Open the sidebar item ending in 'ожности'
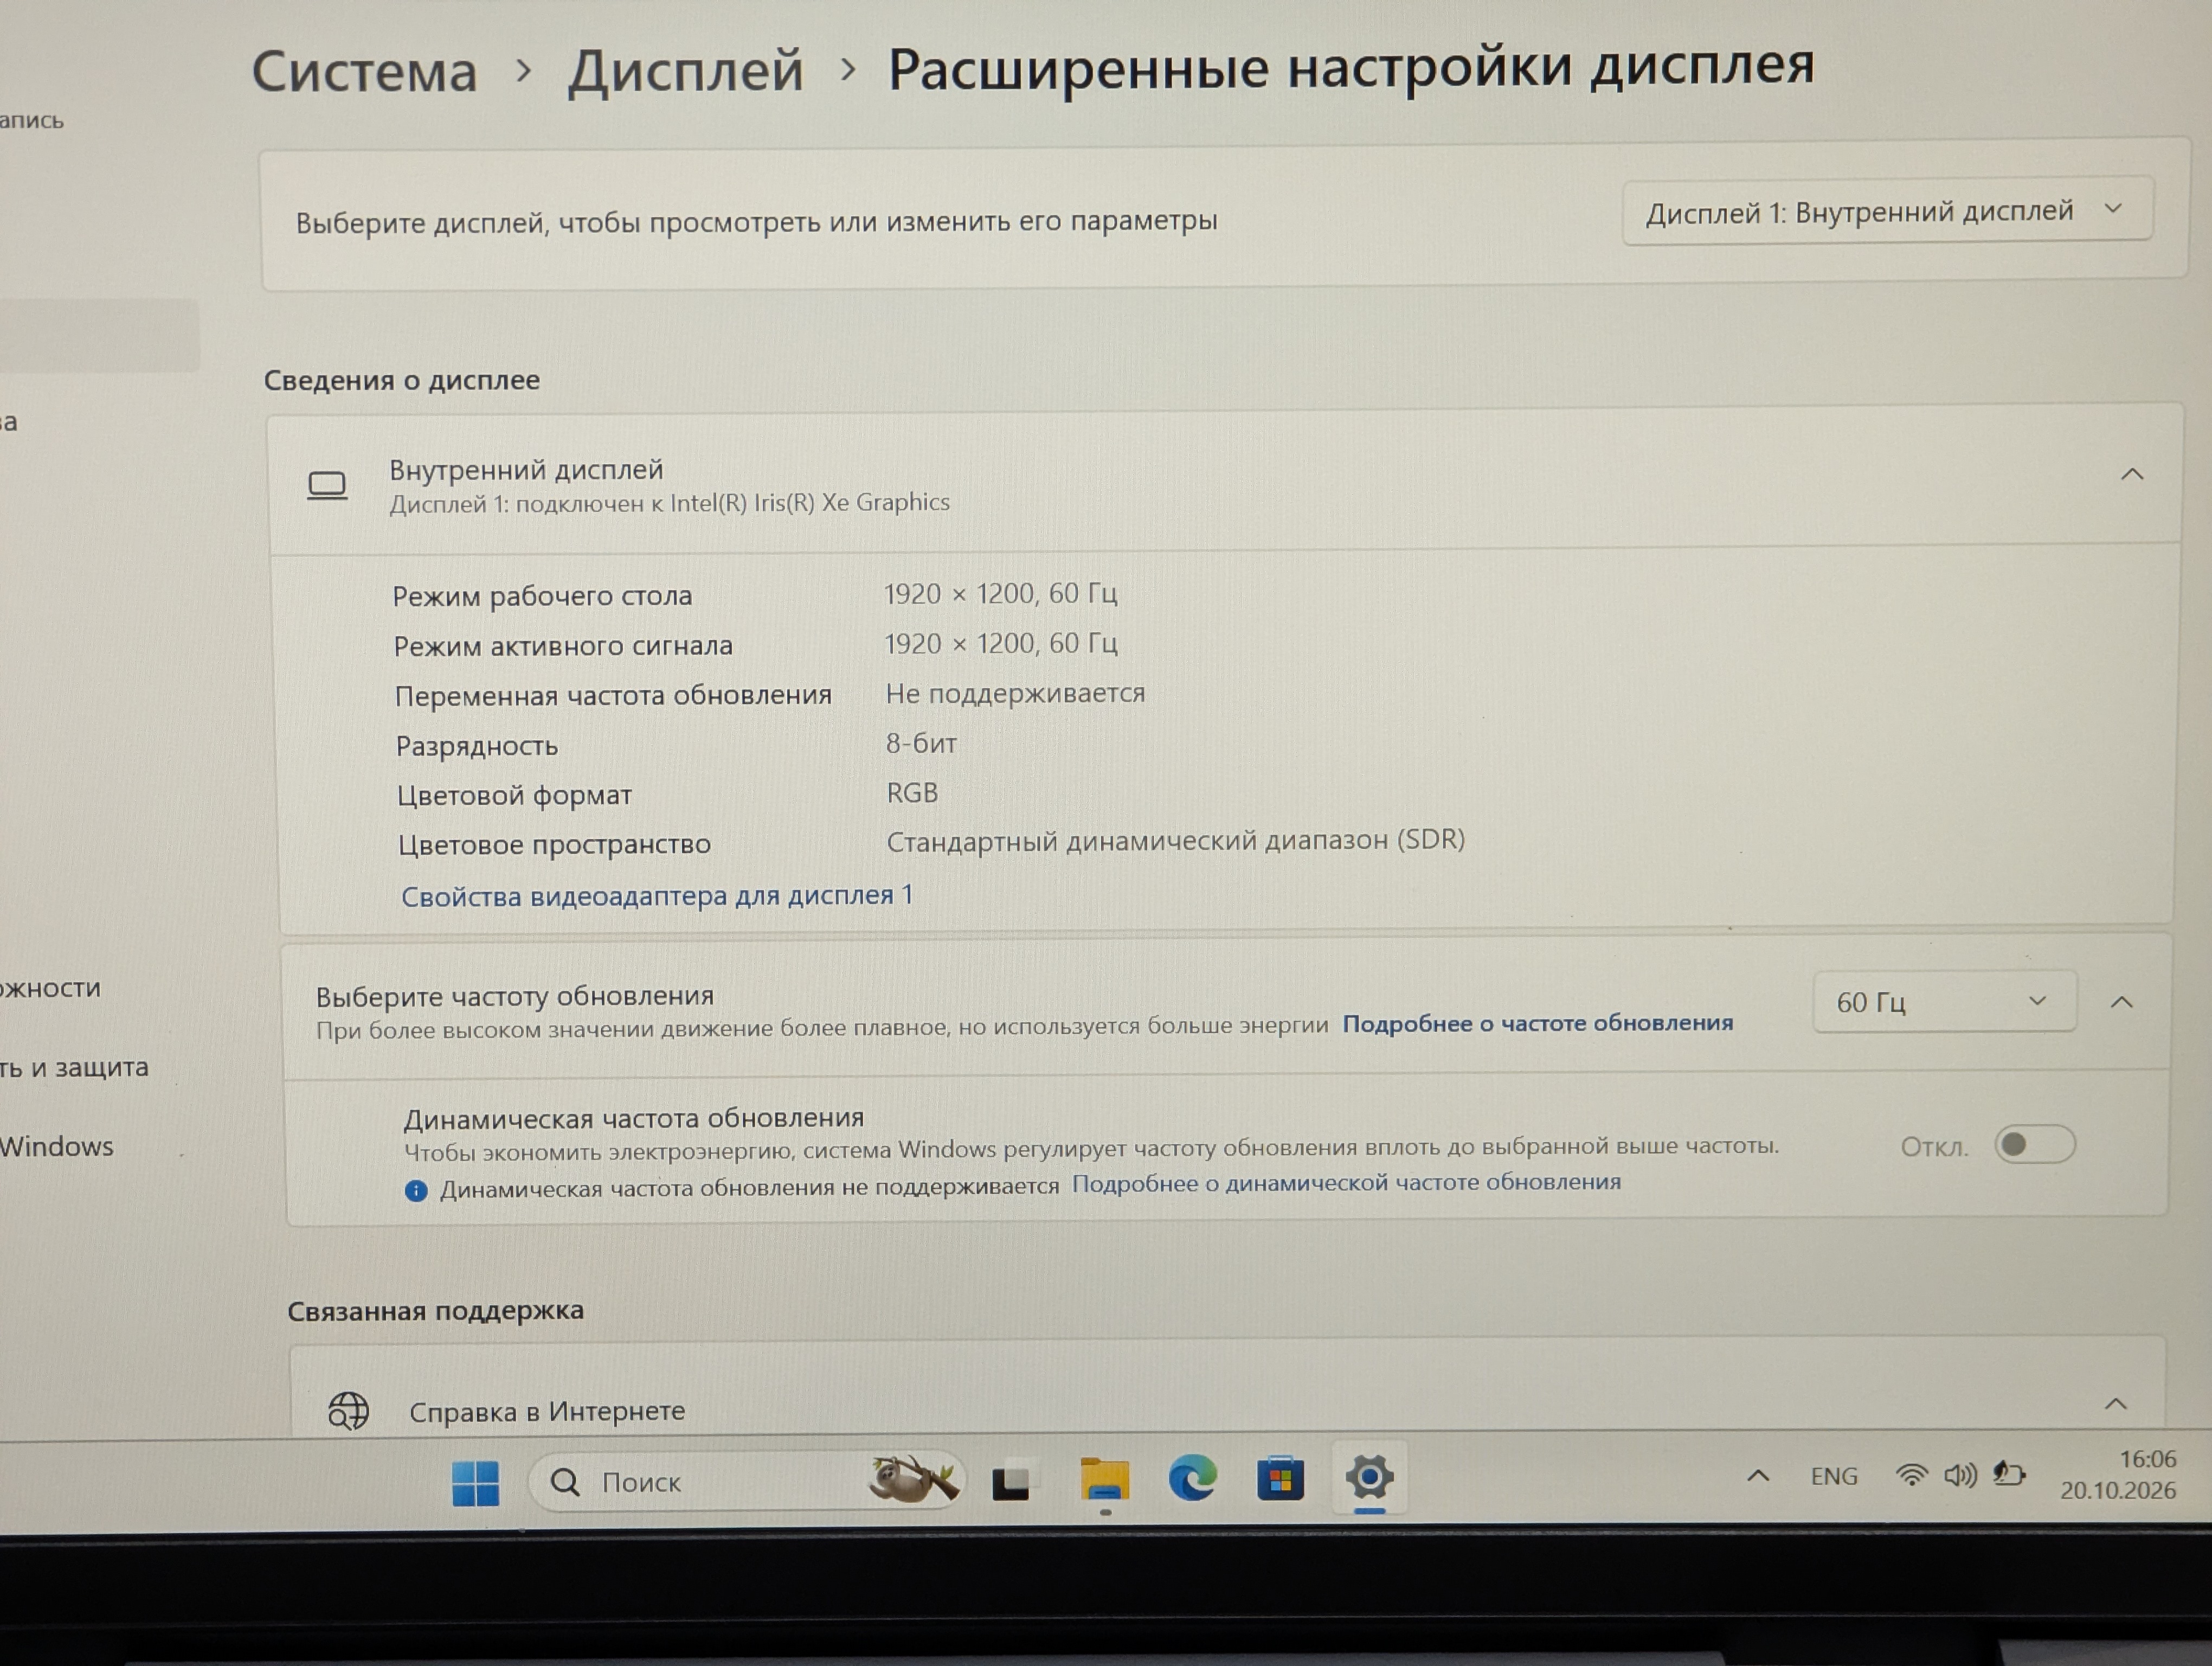 (x=50, y=988)
